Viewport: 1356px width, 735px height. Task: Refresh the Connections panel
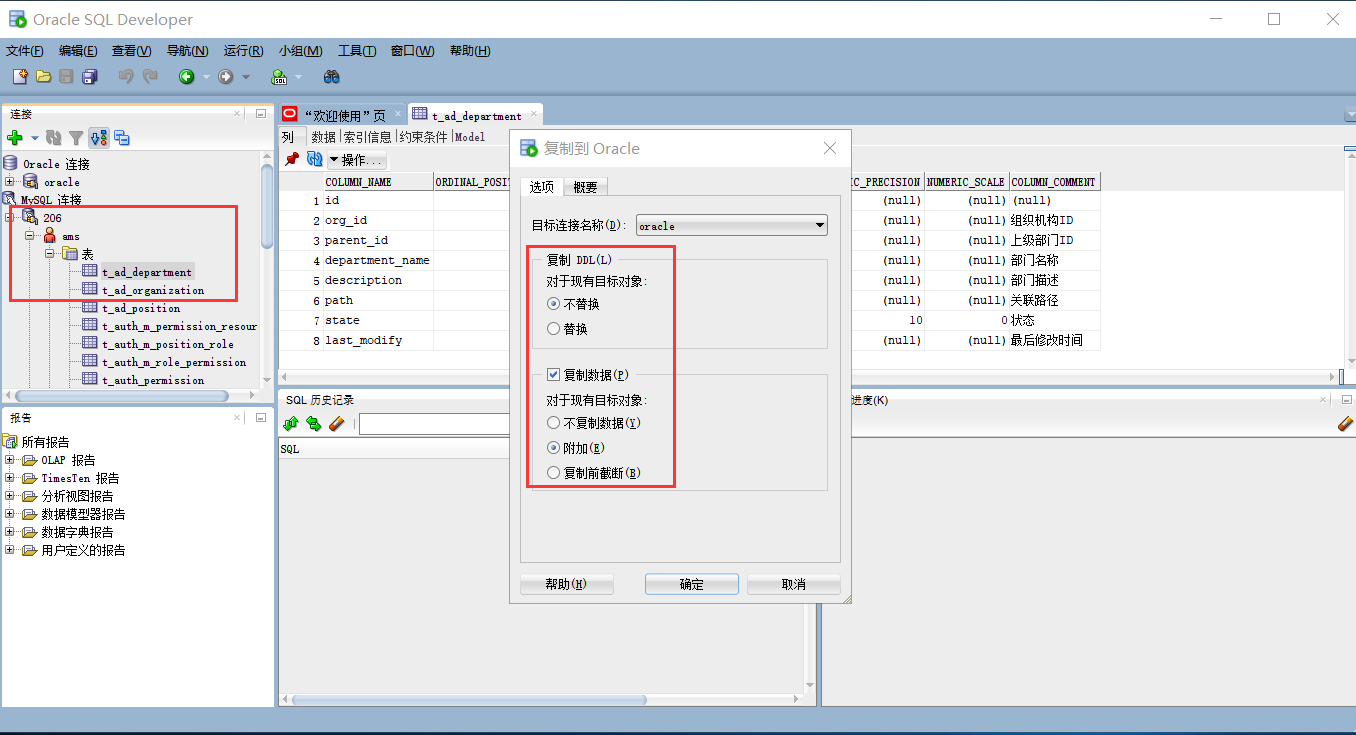point(54,138)
